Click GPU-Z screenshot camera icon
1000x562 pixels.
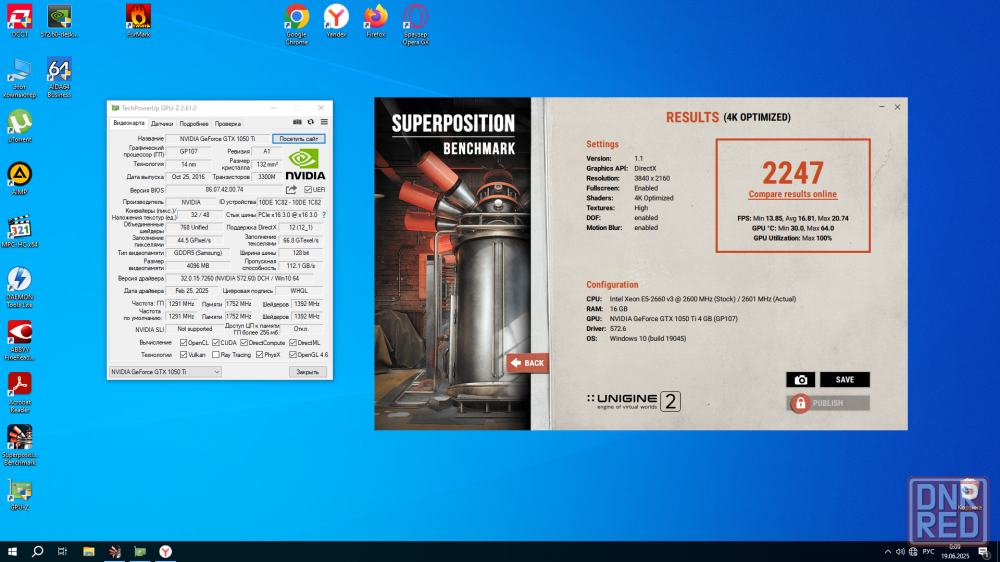coord(297,122)
